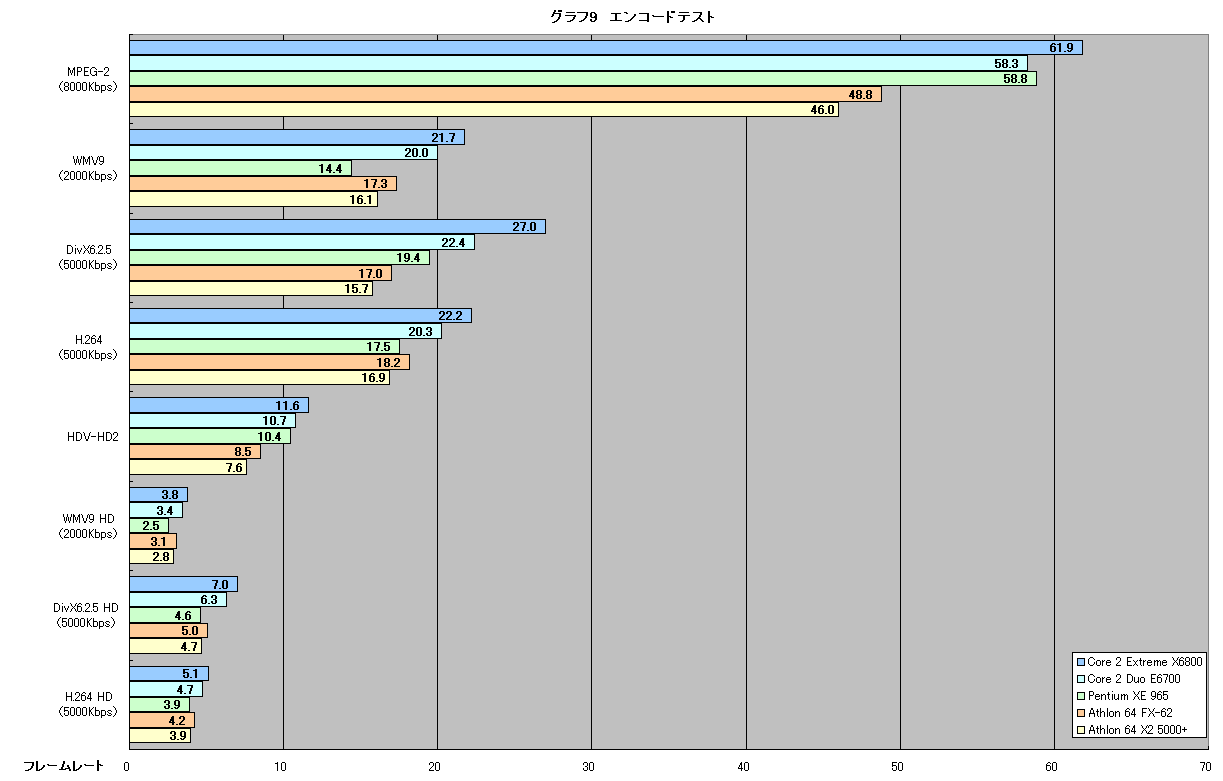Select the 61.9 MPEG-2 bar
The width and height of the screenshot is (1223, 781).
point(606,47)
